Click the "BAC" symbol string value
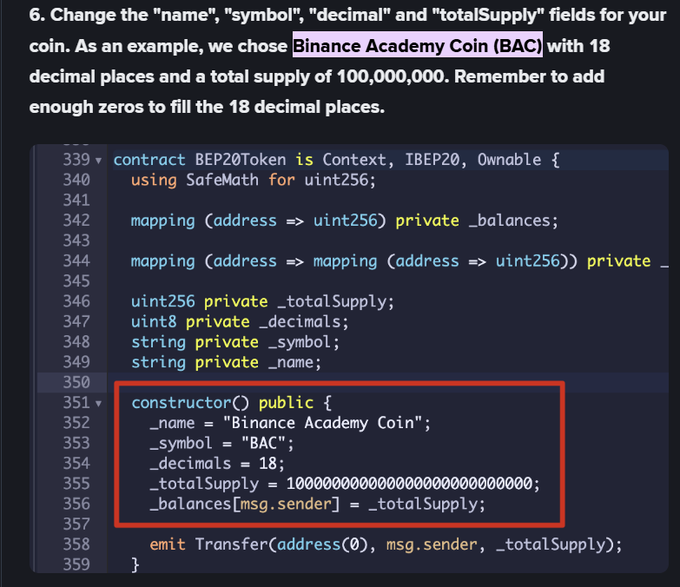The height and width of the screenshot is (587, 680). coord(263,443)
